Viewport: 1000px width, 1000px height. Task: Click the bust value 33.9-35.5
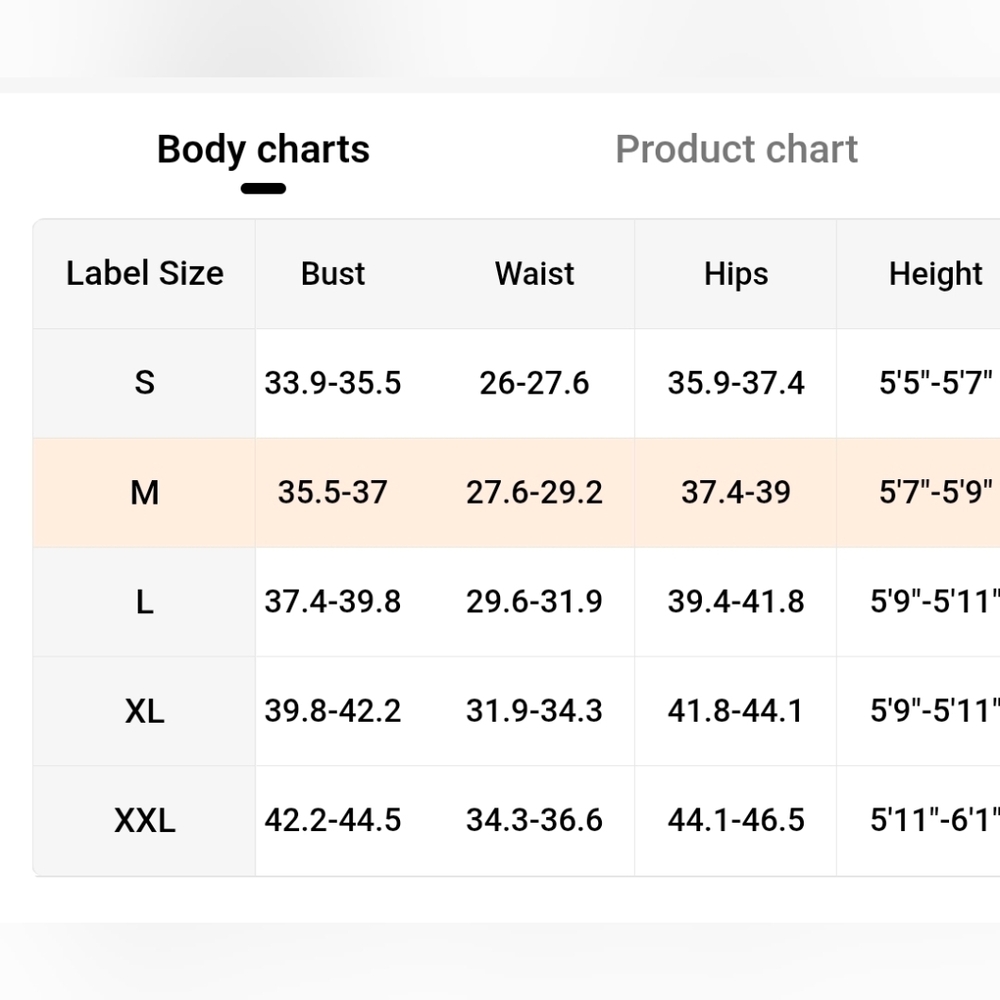[x=333, y=383]
